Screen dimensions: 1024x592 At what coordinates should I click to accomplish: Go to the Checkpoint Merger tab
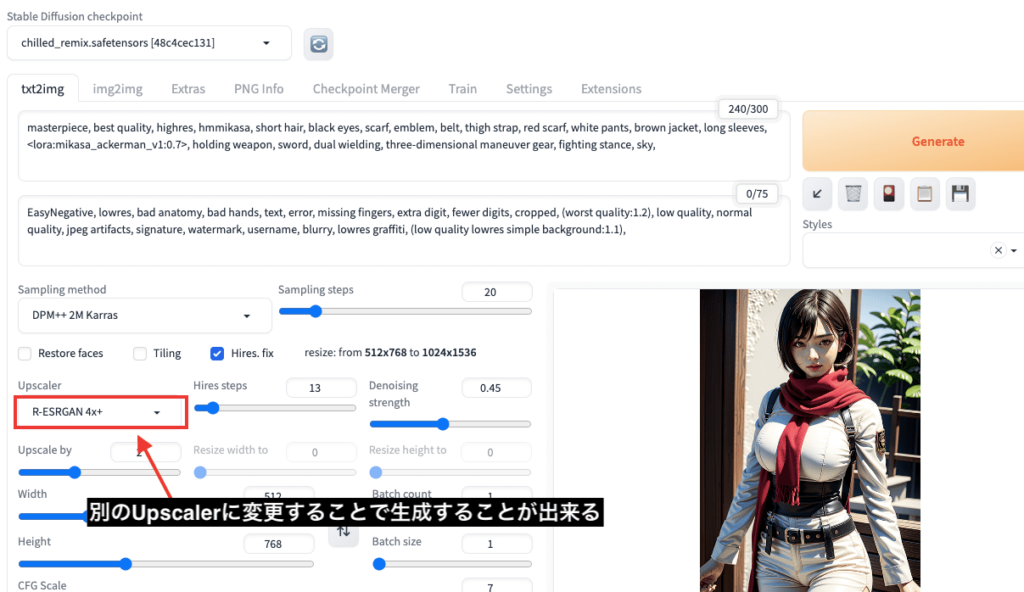pos(366,89)
